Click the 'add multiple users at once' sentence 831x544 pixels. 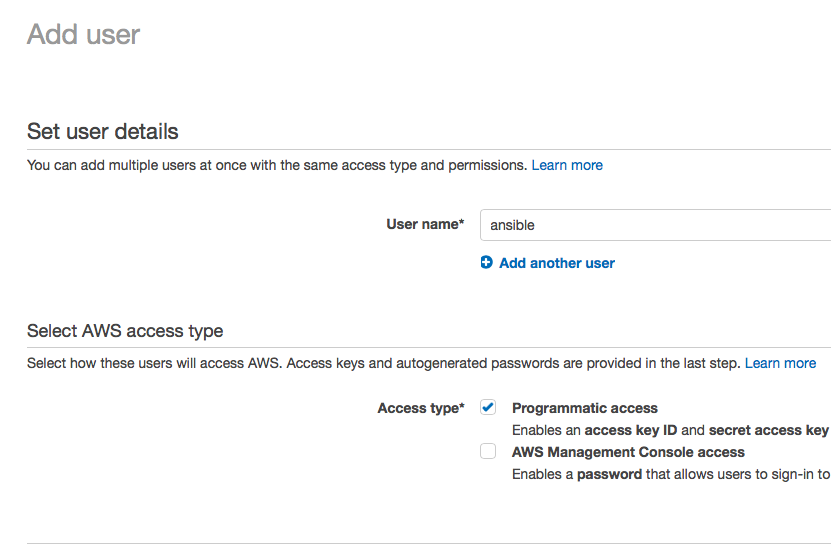pos(277,165)
